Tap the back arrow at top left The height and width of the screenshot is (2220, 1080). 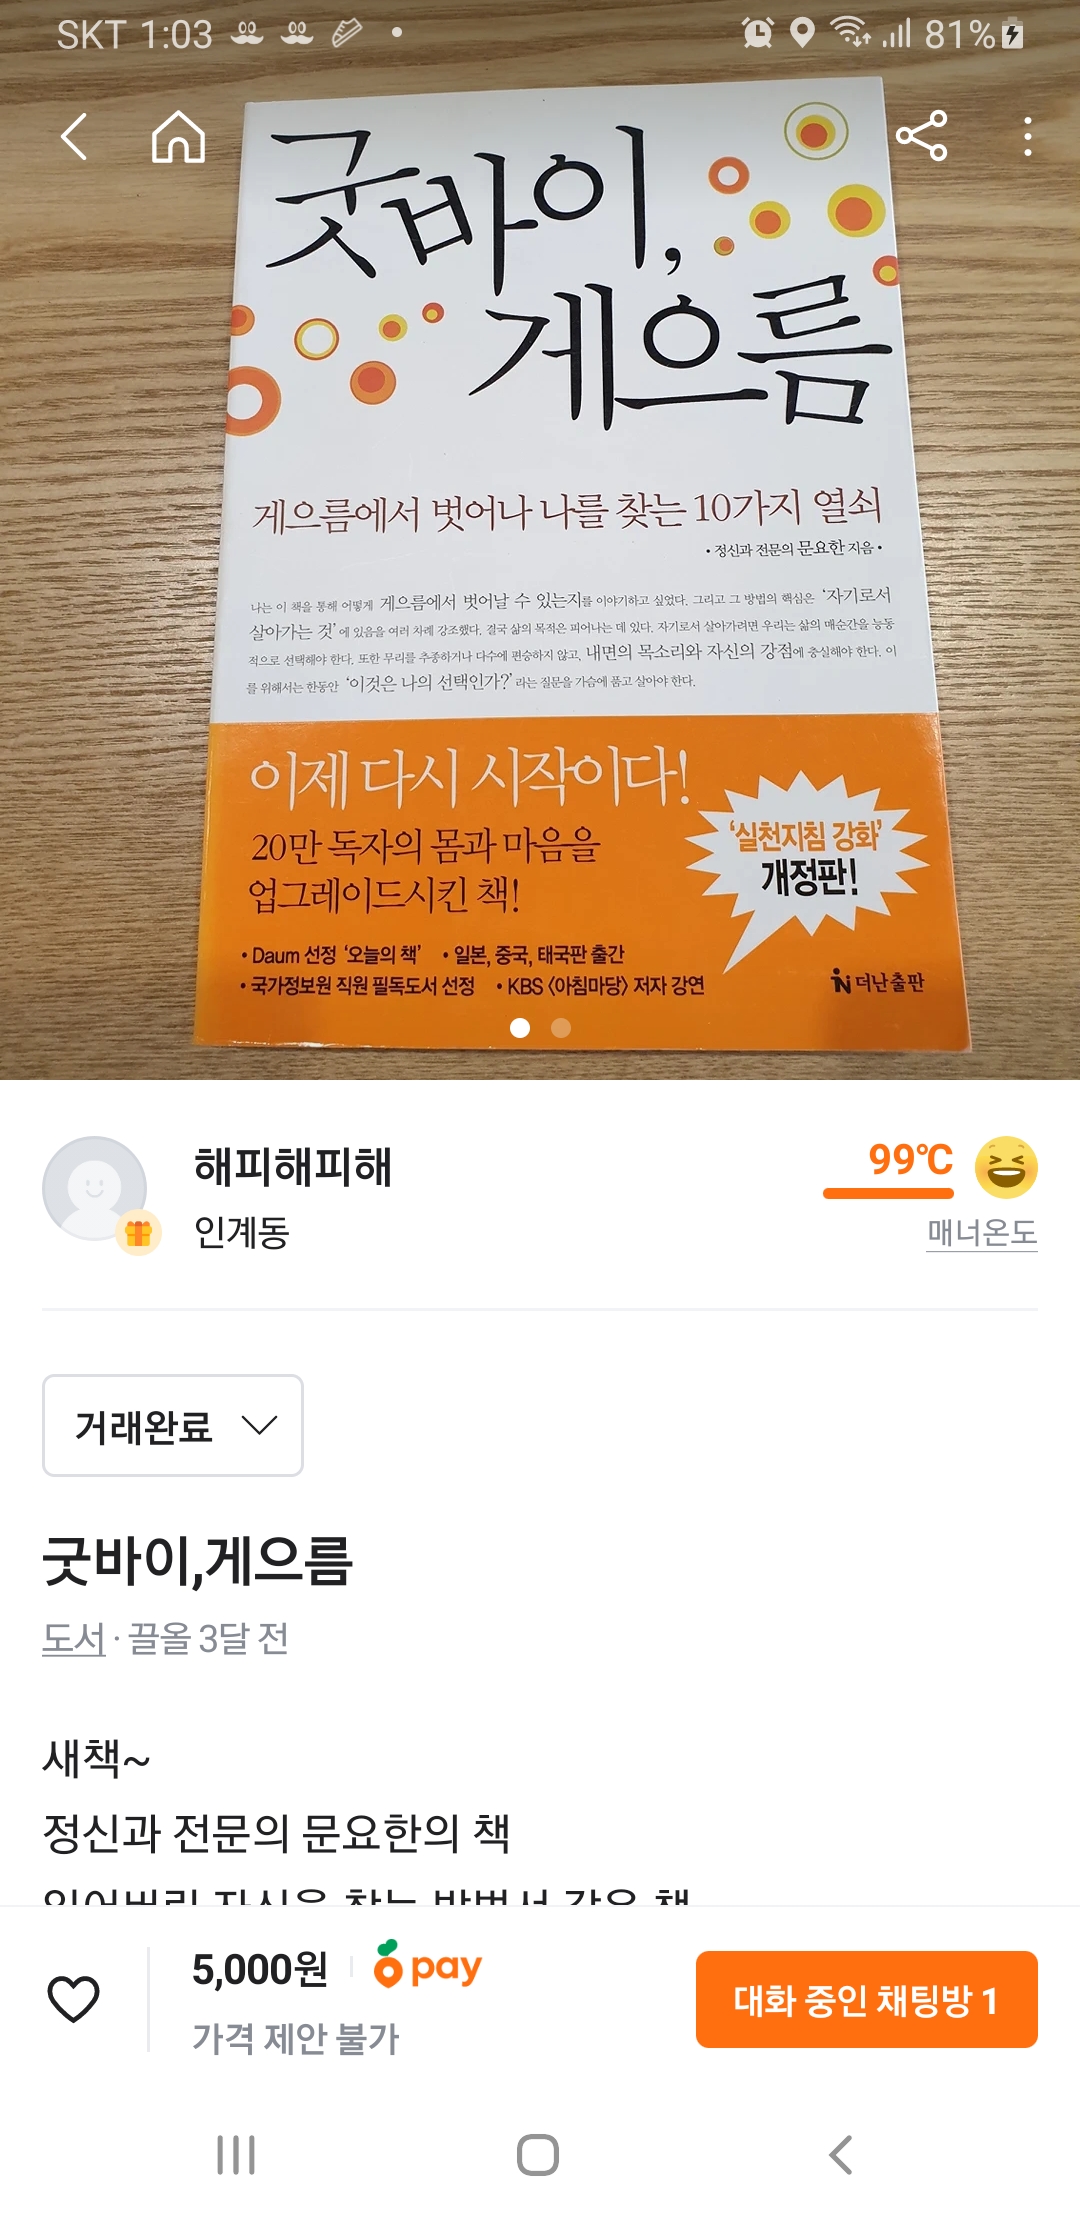(x=75, y=137)
